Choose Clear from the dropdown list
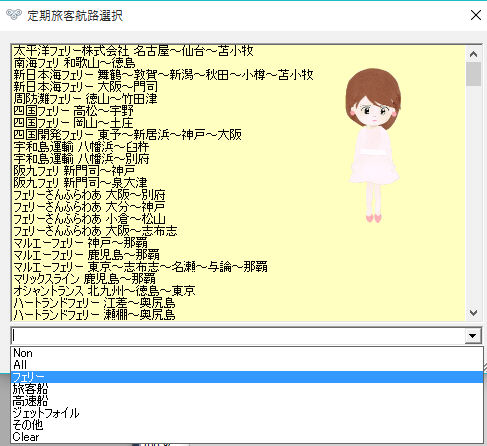This screenshot has height=446, width=487. 247,437
